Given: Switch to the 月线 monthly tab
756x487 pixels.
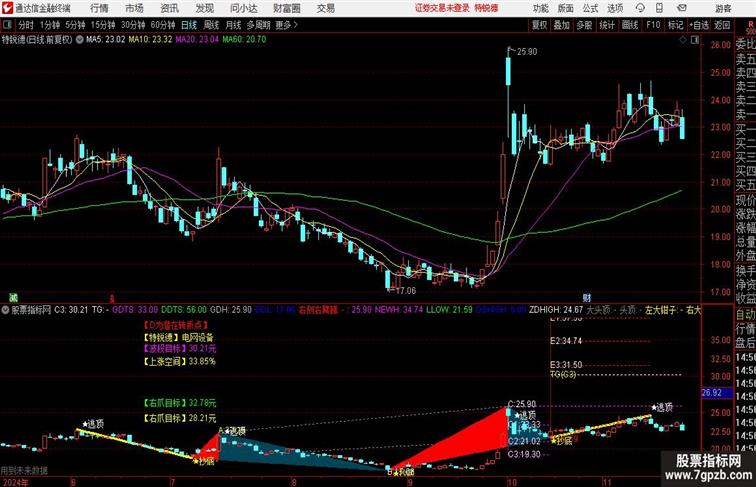Looking at the screenshot, I should click(x=233, y=25).
